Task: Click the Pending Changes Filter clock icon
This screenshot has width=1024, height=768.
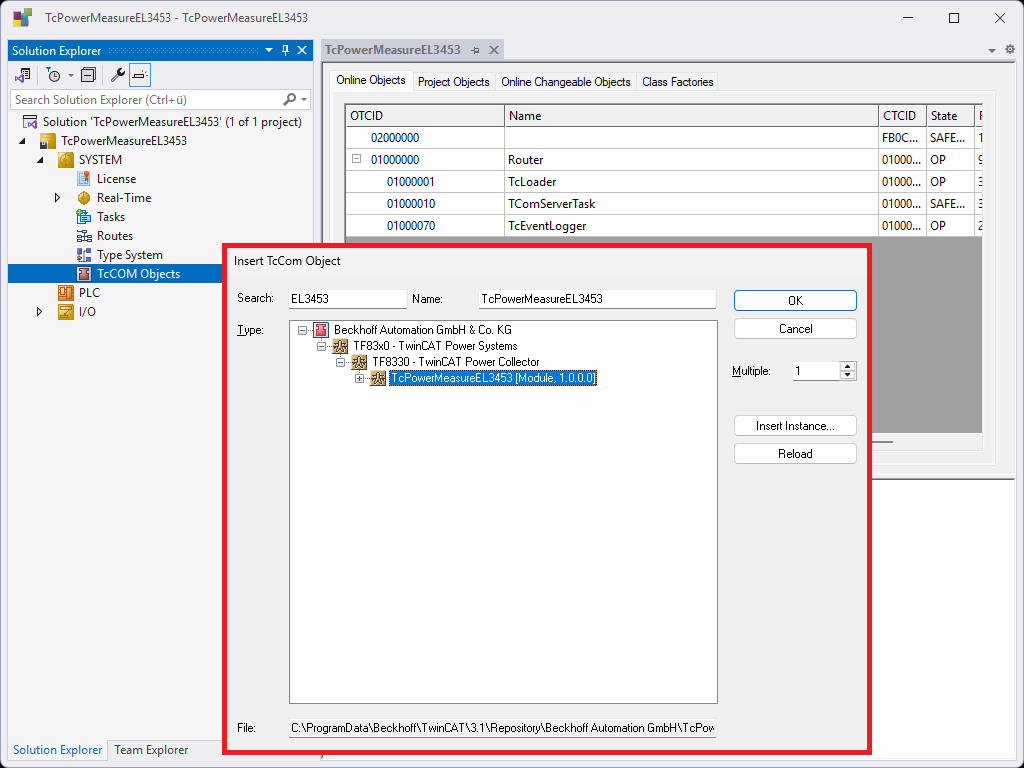Action: coord(54,75)
